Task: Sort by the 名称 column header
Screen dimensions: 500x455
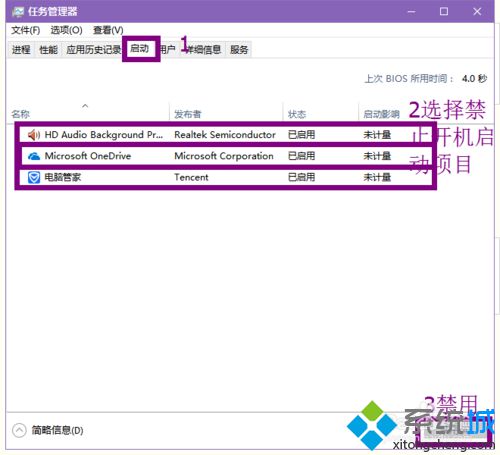Action: click(21, 114)
